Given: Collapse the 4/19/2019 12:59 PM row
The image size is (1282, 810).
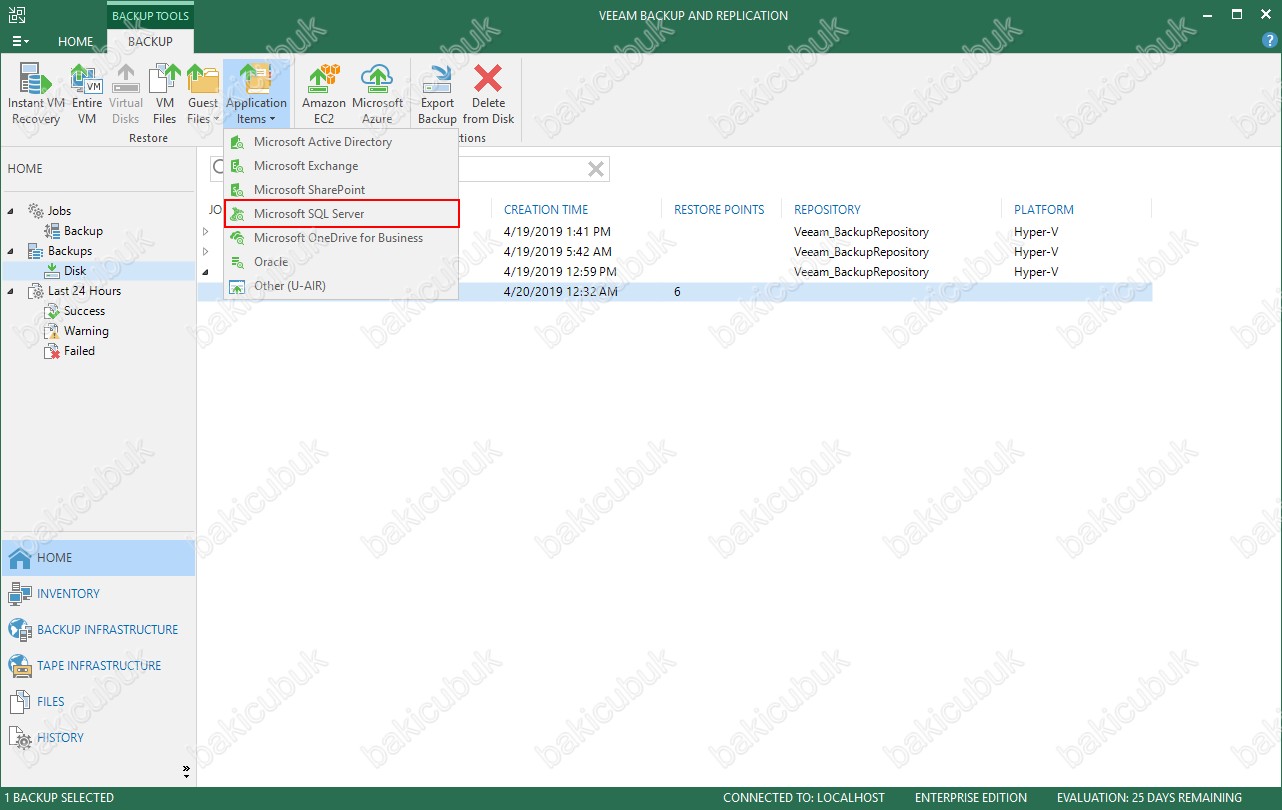Looking at the screenshot, I should (206, 272).
